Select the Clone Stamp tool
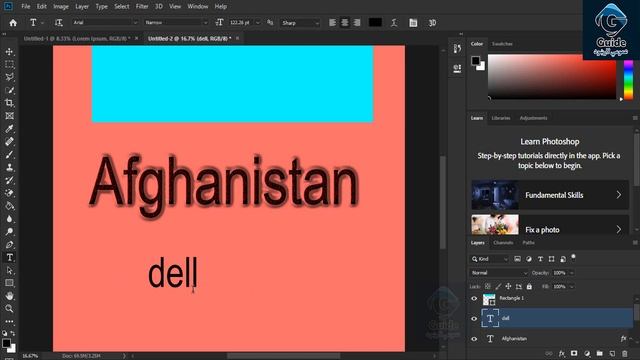Screen dimensions: 640x360 tap(9, 167)
